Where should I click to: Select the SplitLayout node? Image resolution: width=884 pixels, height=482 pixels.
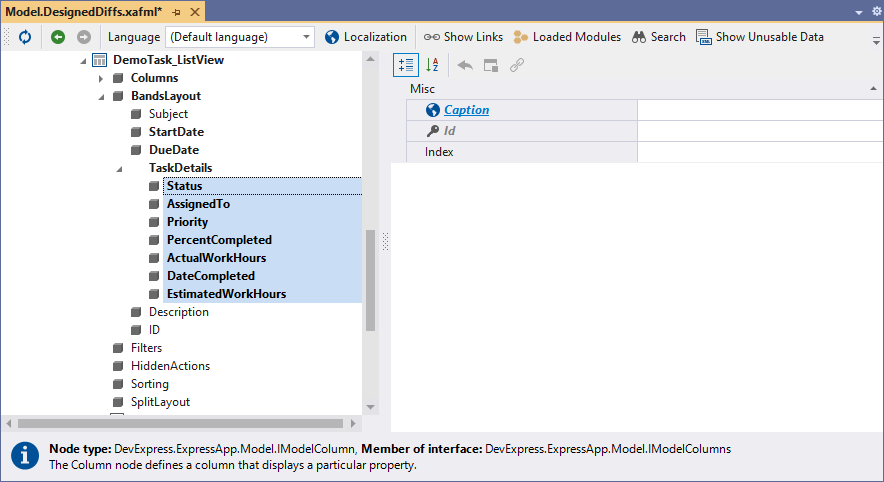160,403
